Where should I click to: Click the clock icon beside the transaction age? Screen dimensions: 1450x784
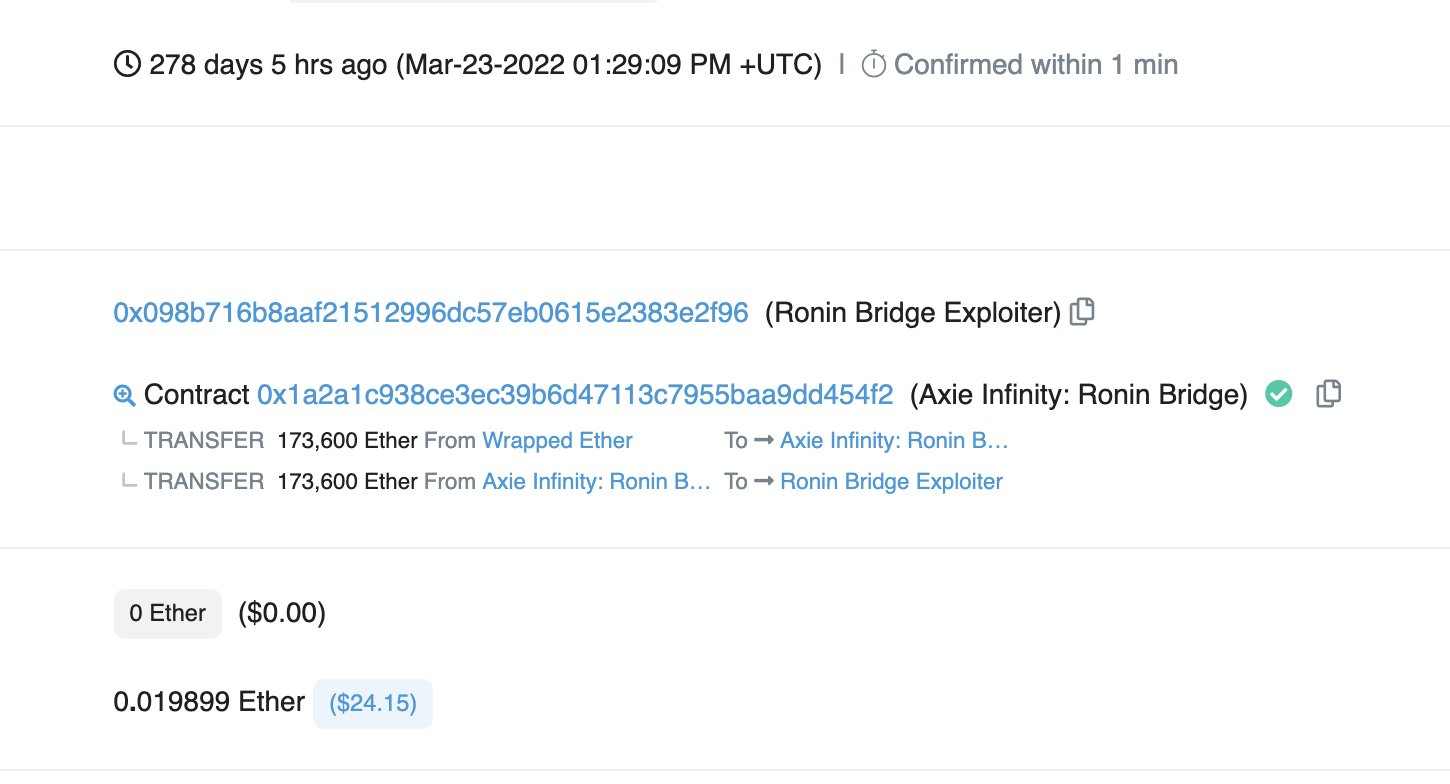[x=128, y=65]
